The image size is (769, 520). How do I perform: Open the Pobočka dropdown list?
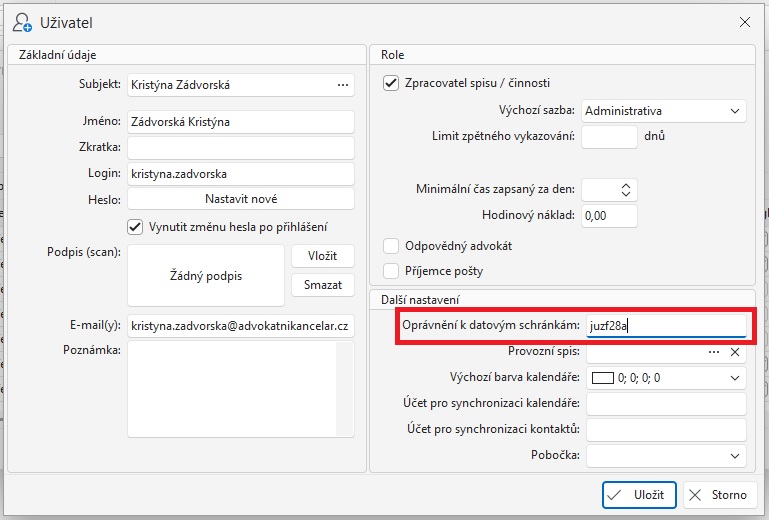coord(735,456)
